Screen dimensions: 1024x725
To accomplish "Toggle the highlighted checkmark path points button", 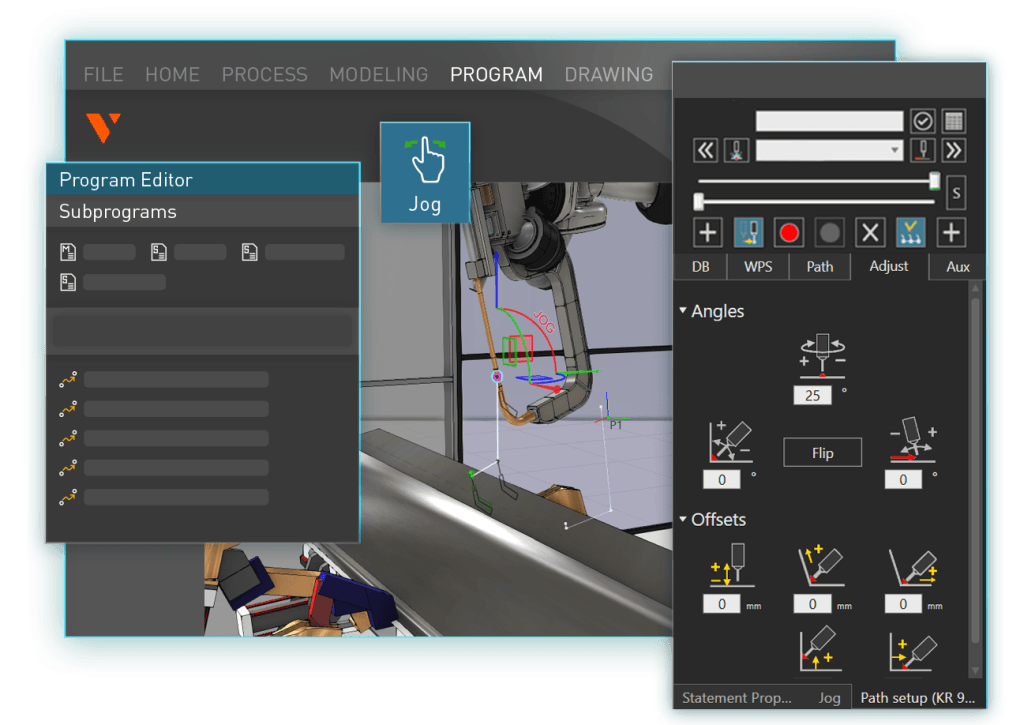I will point(910,233).
